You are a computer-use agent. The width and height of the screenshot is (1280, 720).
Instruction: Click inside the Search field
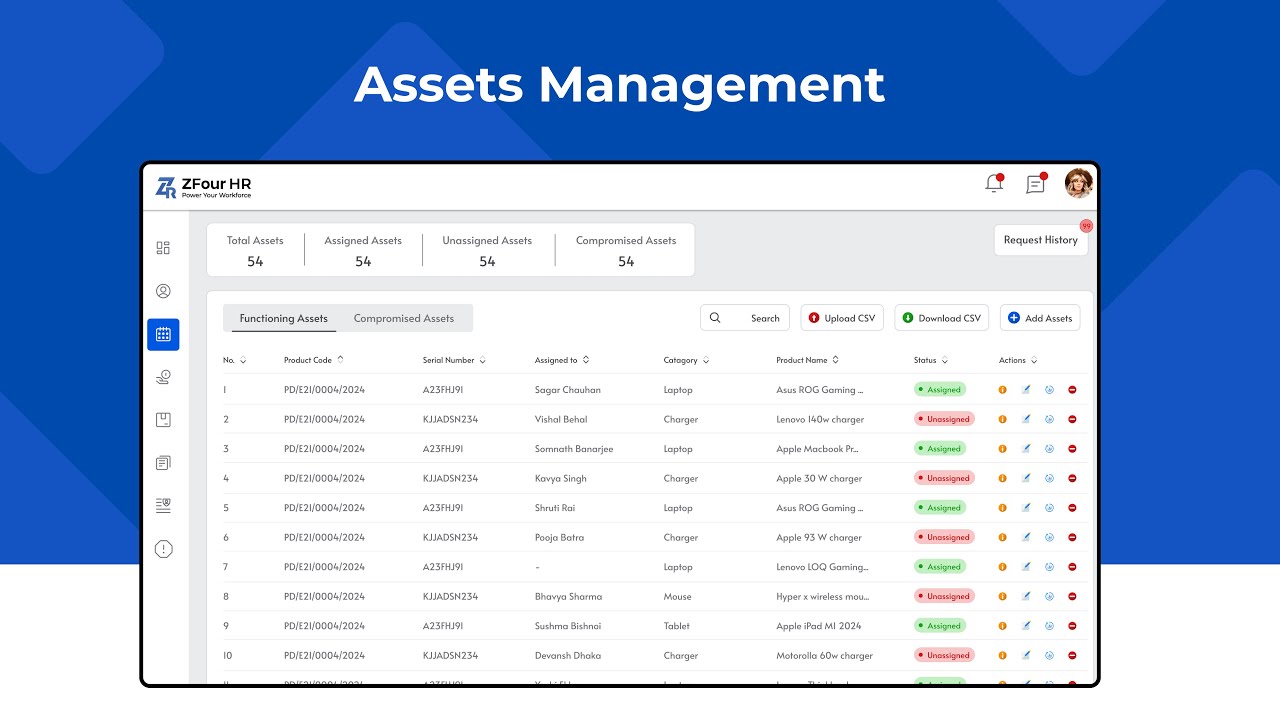point(750,317)
